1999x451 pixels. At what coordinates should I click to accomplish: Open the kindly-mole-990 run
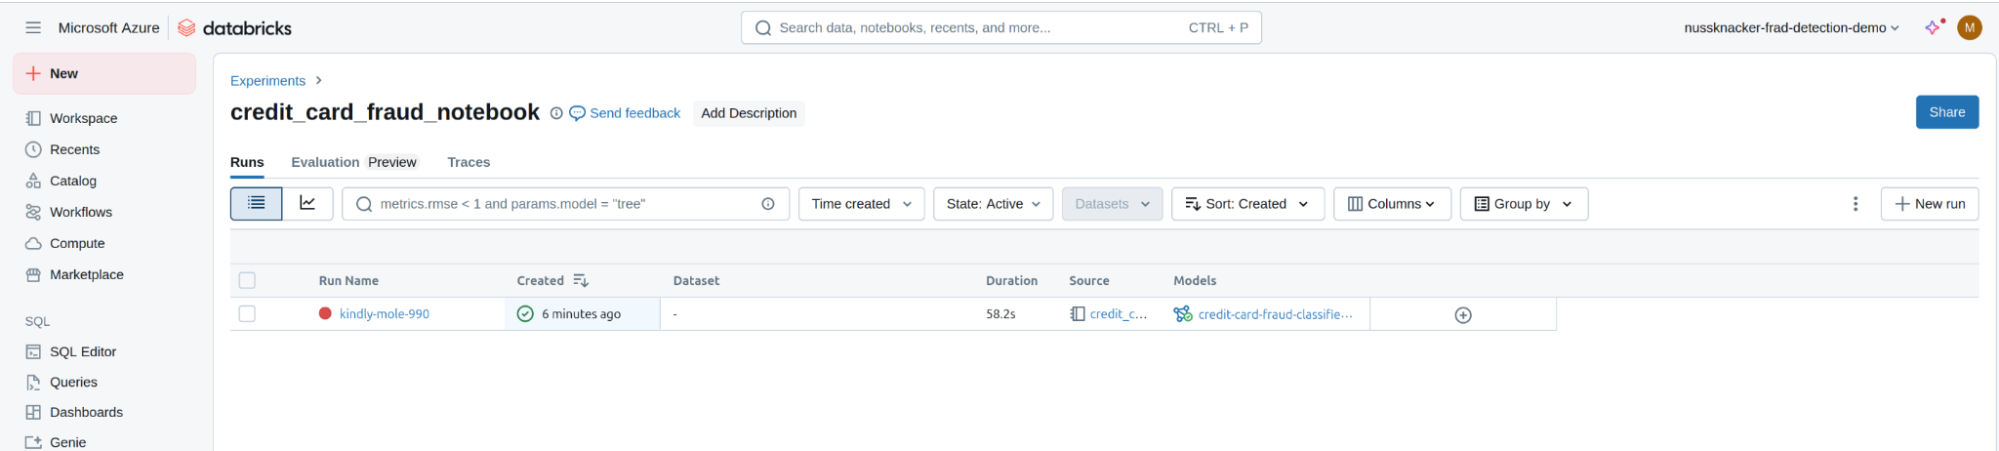point(385,314)
